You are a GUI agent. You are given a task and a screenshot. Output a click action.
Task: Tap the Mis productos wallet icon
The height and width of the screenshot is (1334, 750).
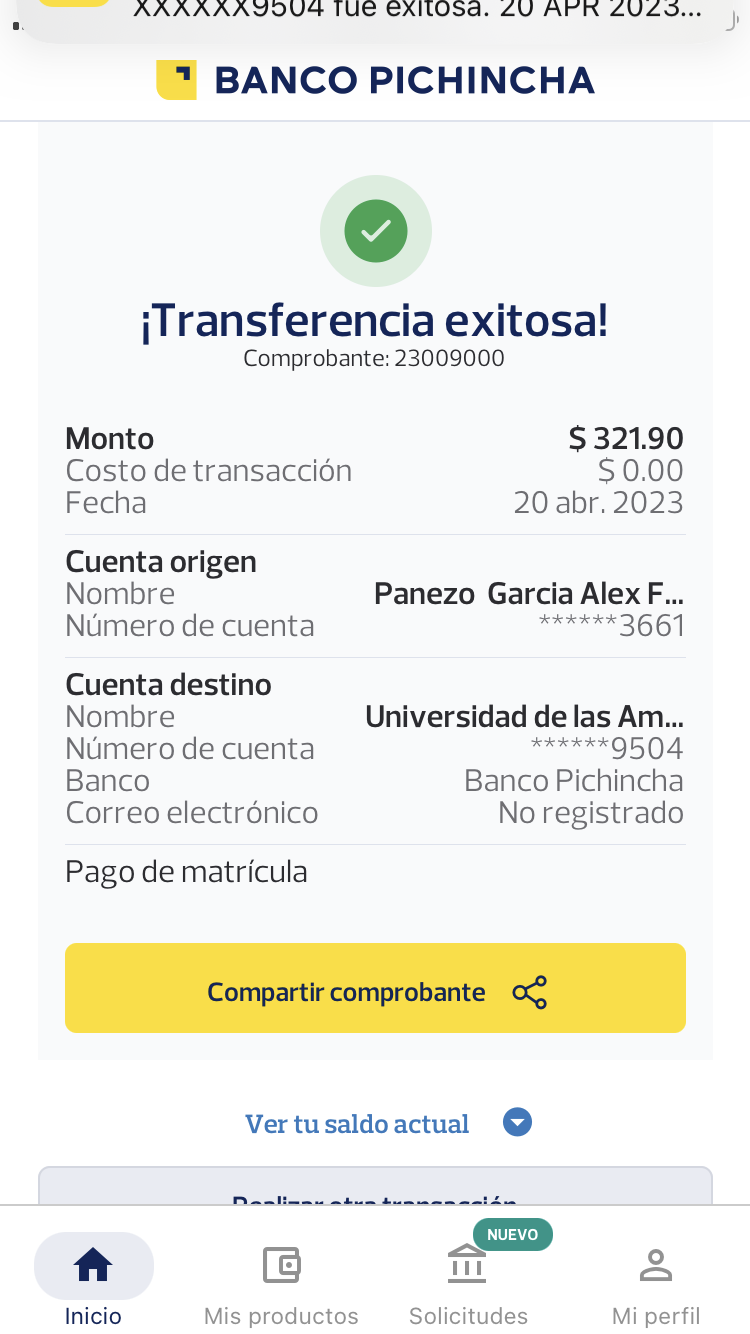[x=281, y=1265]
